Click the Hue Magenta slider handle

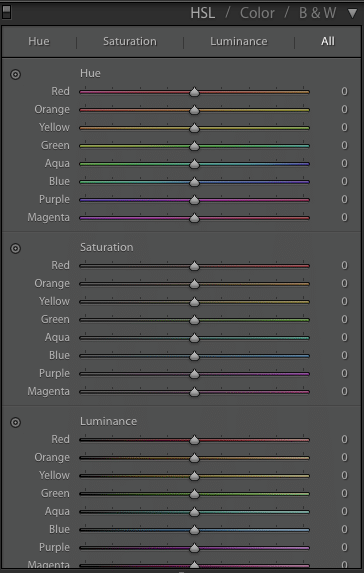(x=194, y=218)
